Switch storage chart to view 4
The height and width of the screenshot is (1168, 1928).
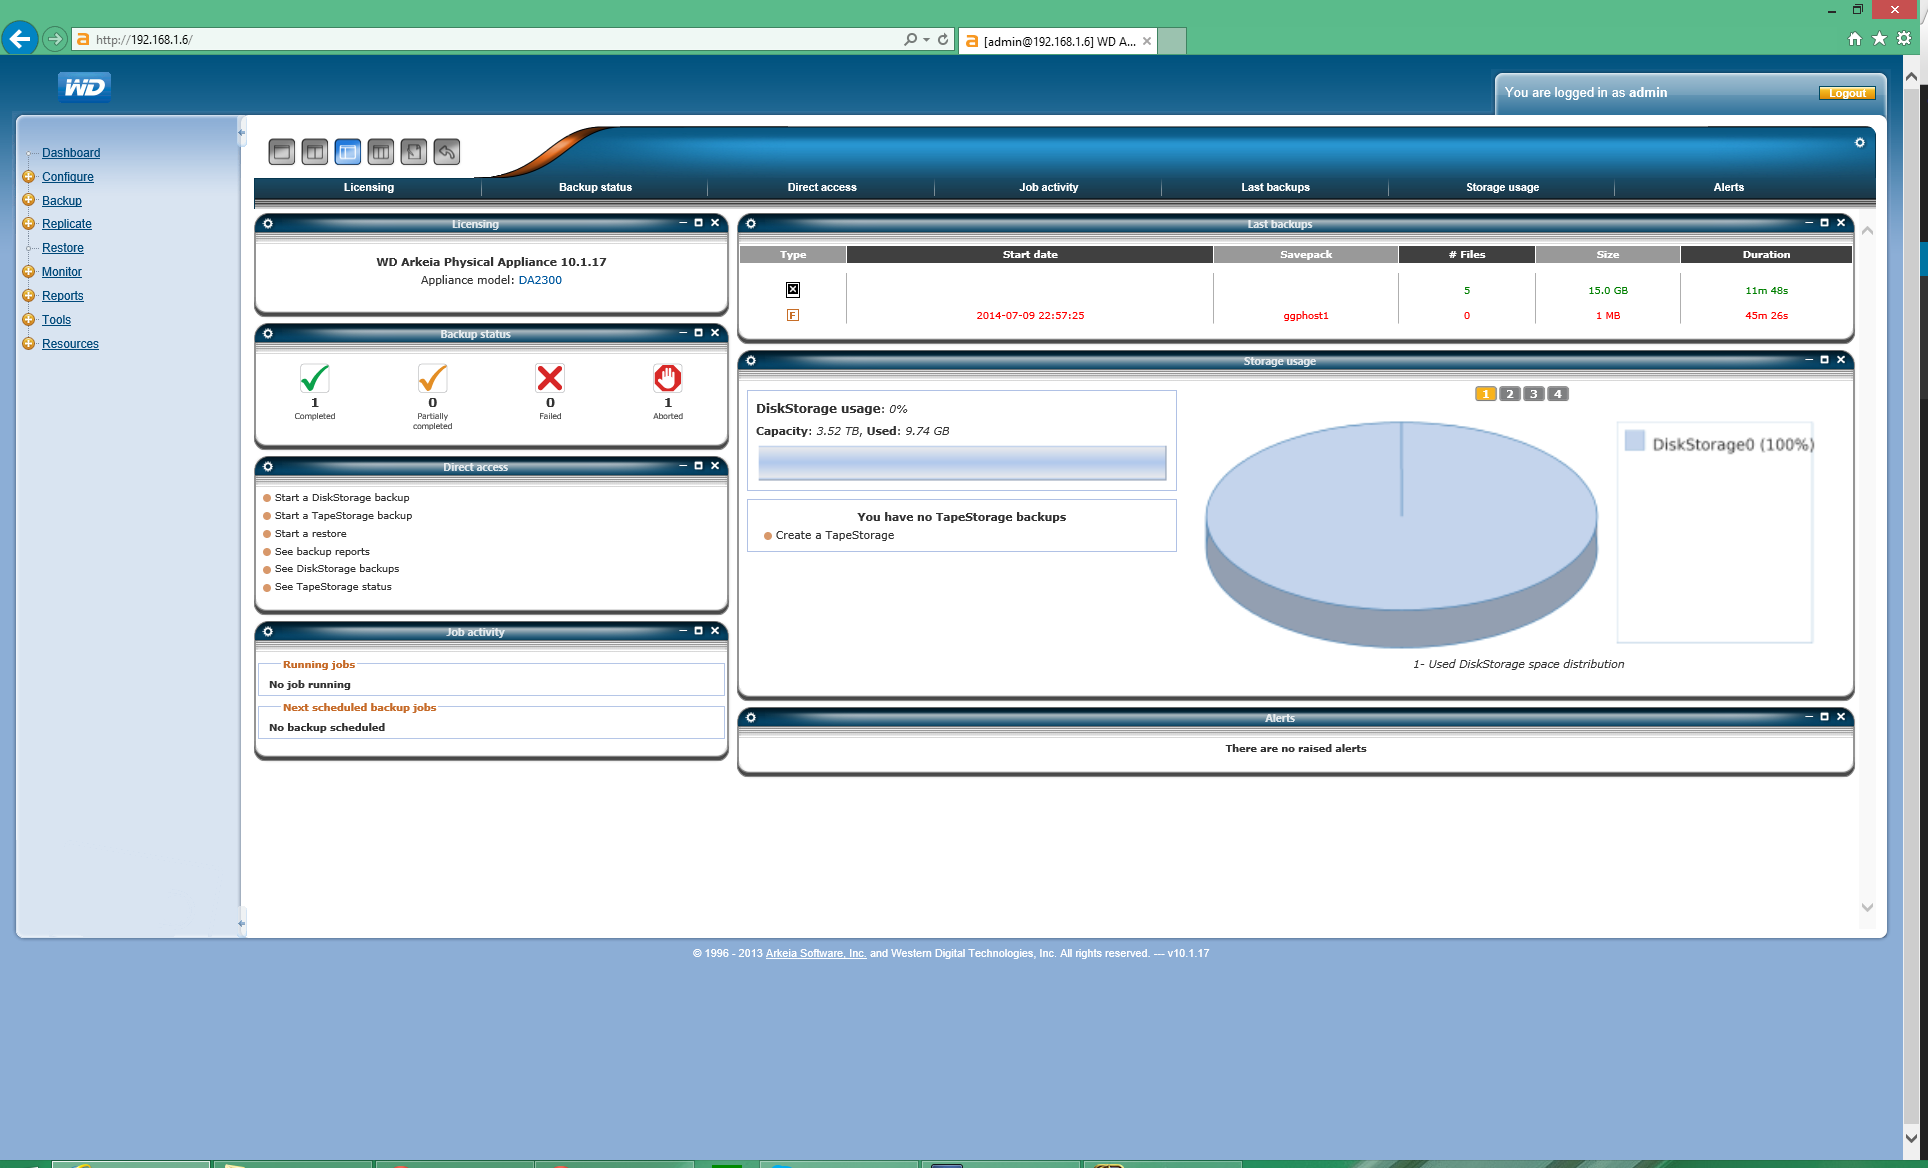coord(1557,394)
